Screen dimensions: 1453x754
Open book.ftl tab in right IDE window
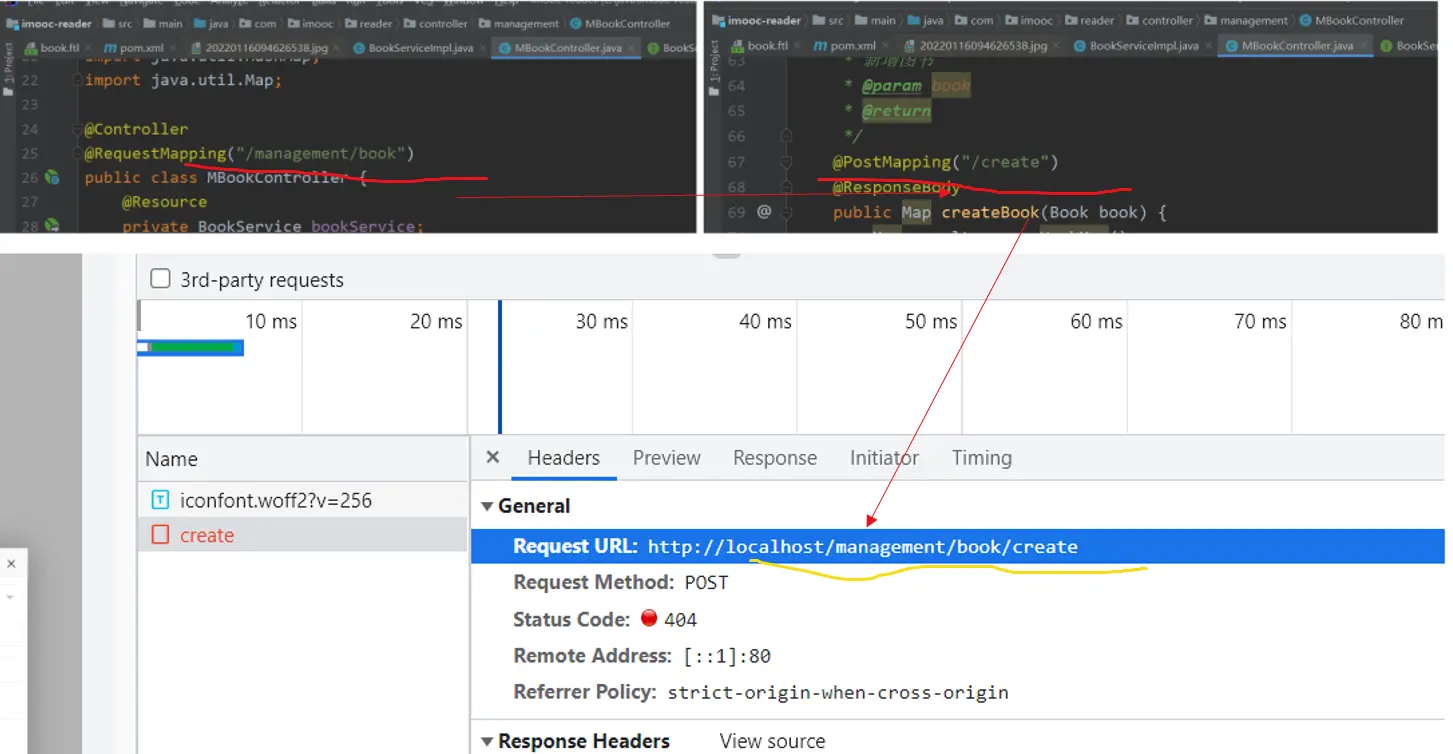coord(767,46)
